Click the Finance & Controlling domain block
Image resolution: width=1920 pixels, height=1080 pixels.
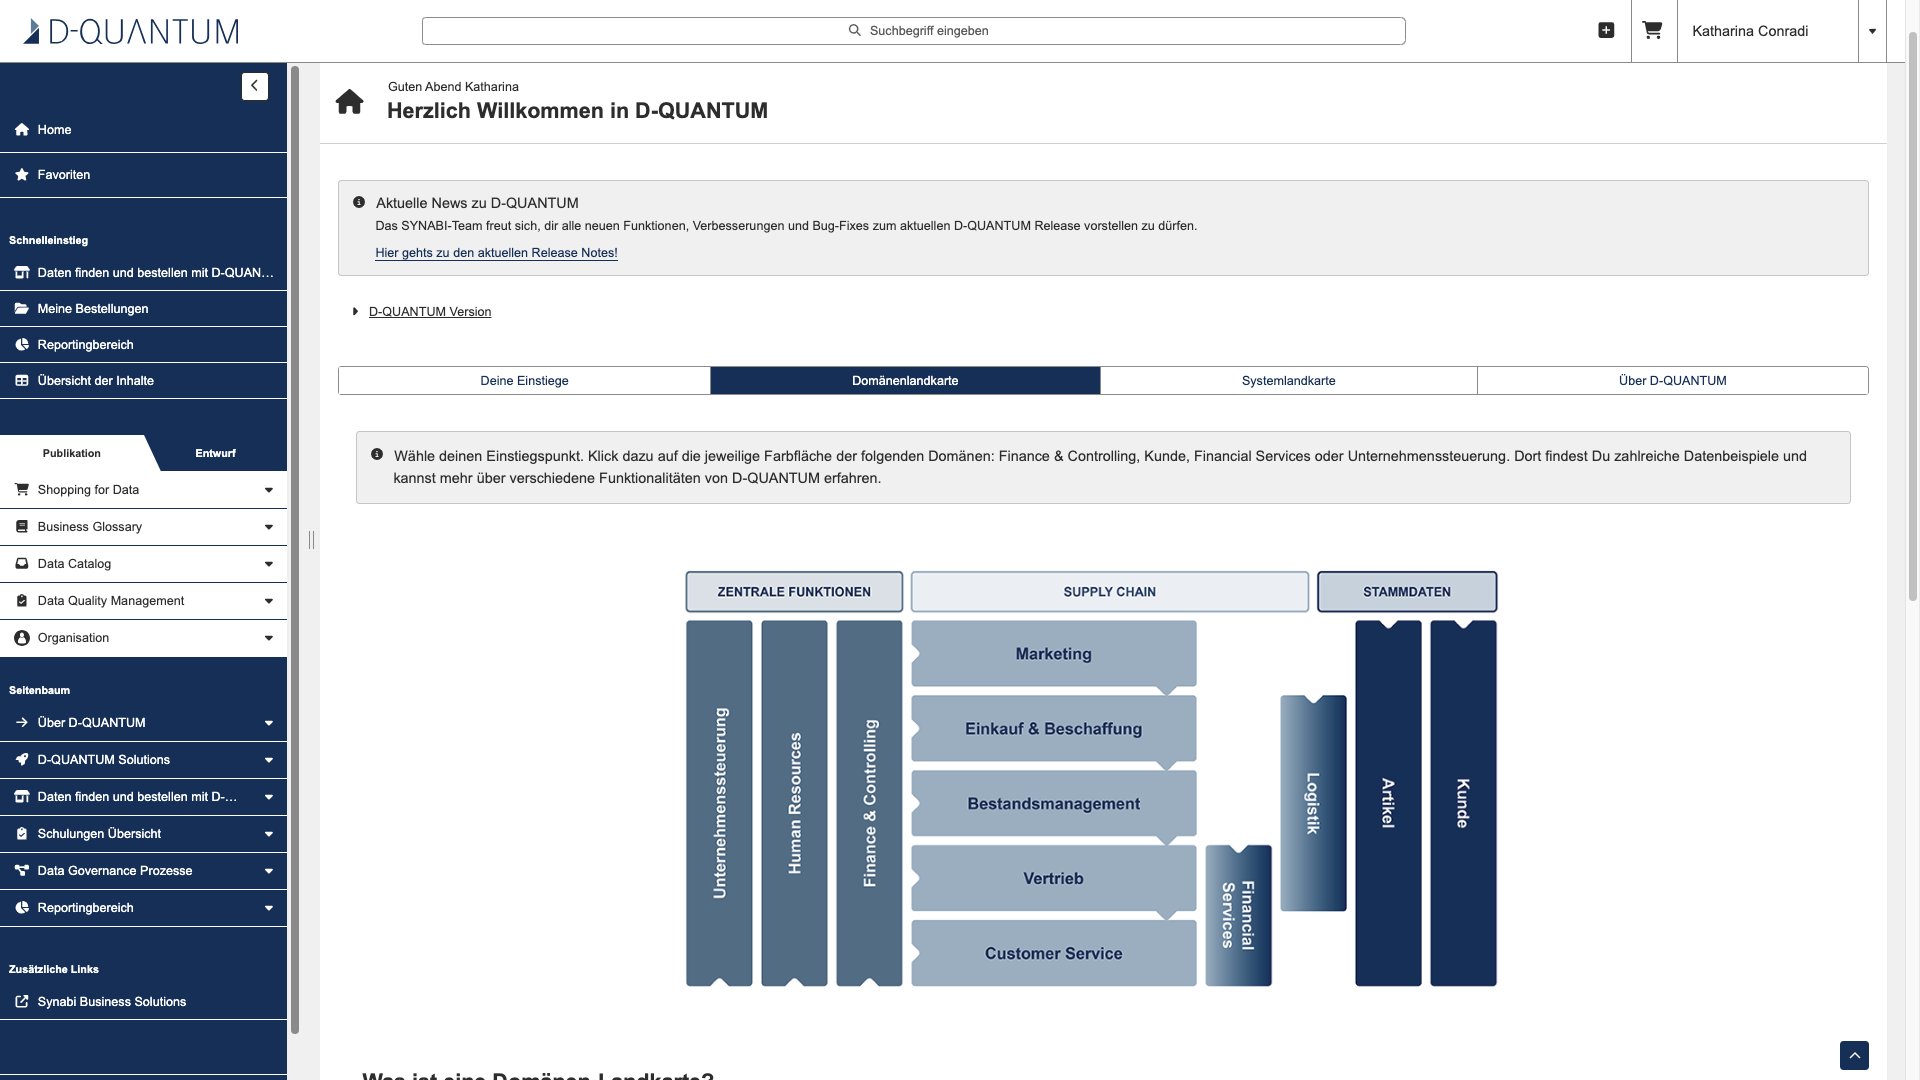click(x=869, y=803)
